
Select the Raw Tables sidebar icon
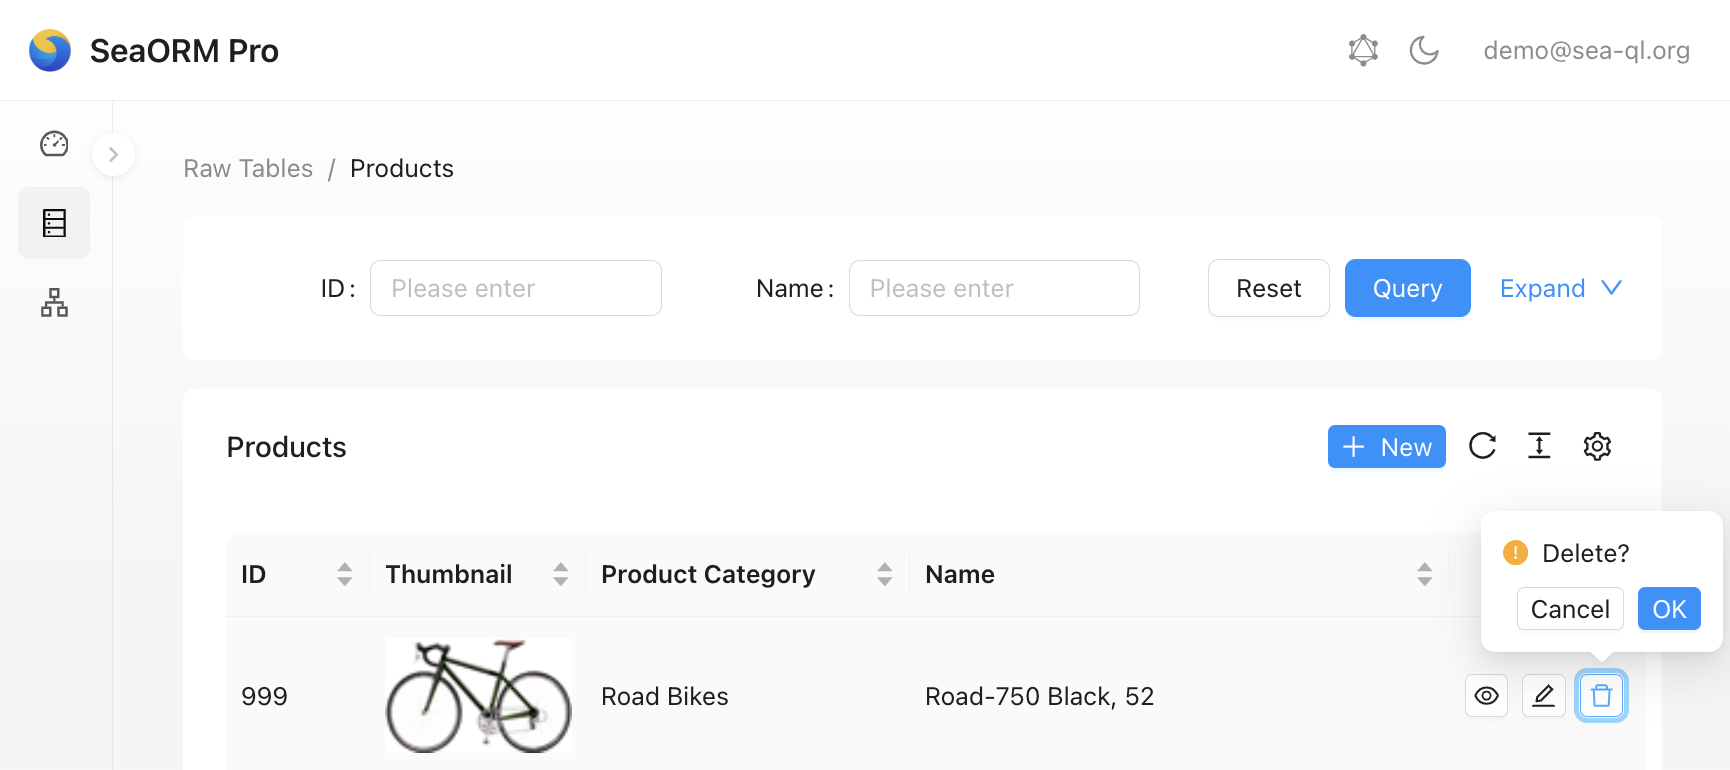tap(54, 223)
